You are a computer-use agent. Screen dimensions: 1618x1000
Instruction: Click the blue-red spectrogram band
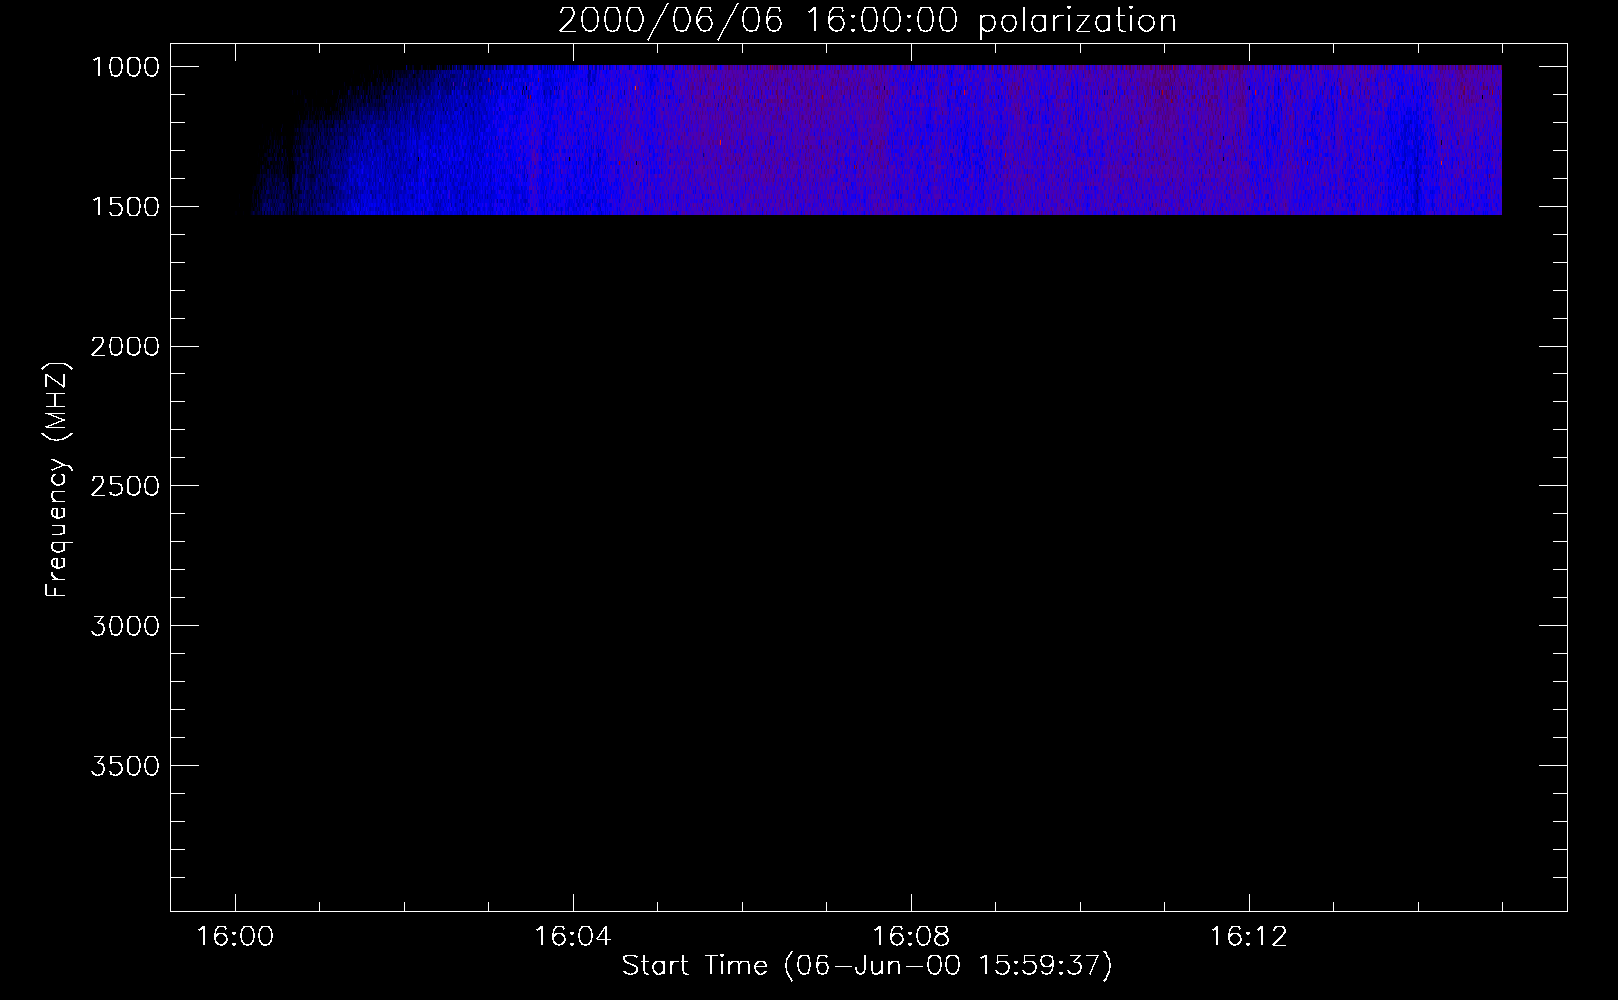876,140
